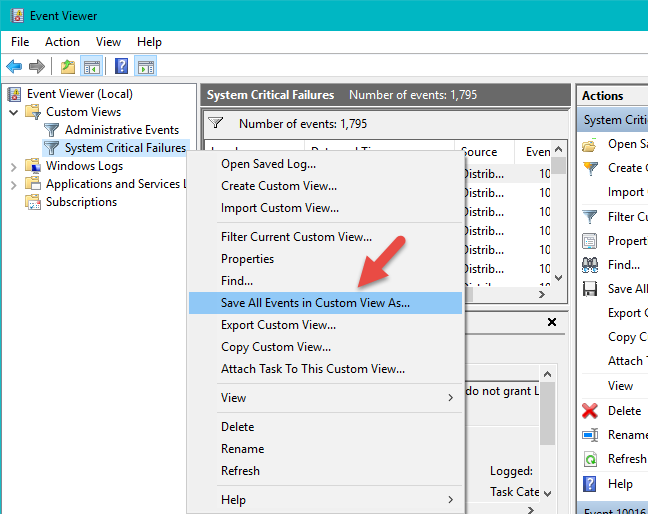
Task: Select Applications and Services Logs folder
Action: click(116, 184)
